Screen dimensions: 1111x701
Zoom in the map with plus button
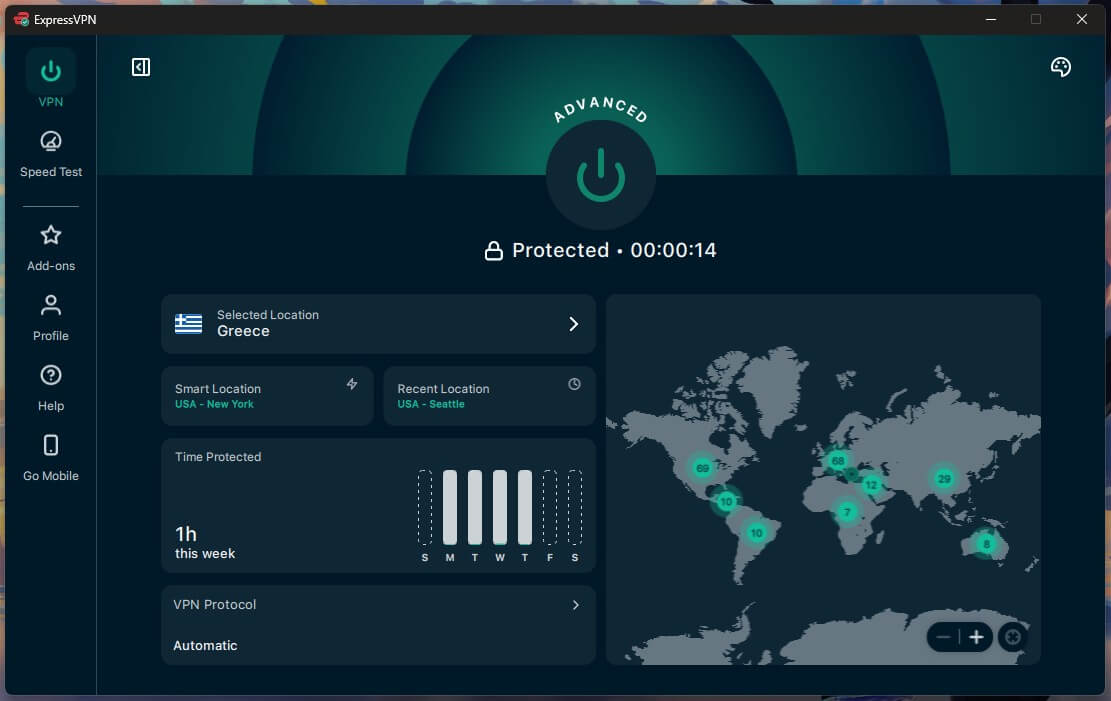[976, 637]
